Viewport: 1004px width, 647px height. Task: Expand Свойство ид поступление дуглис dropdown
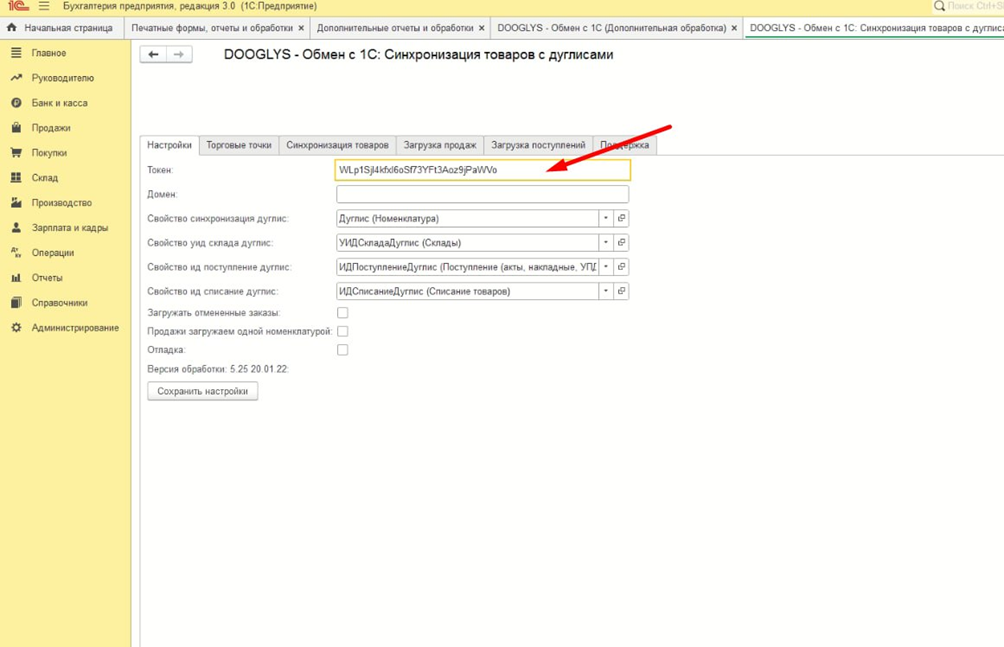(x=606, y=267)
